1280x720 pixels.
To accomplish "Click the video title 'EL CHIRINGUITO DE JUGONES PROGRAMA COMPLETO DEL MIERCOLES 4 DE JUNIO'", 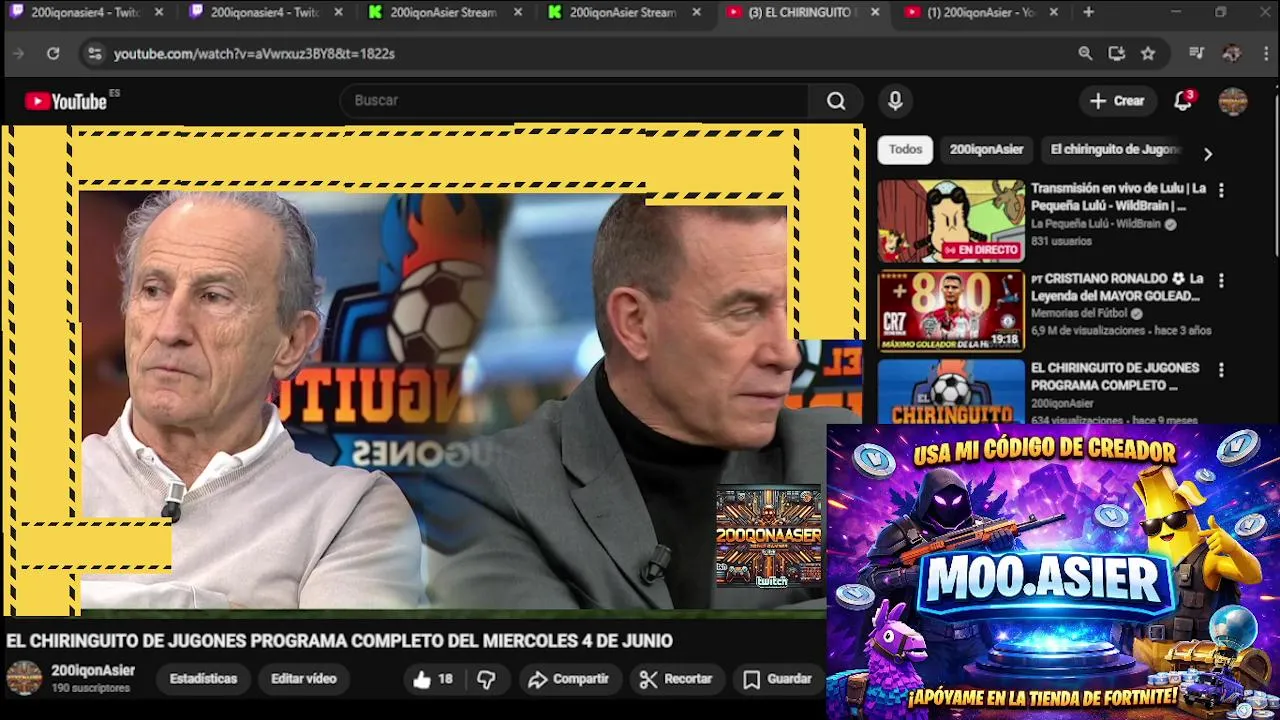I will click(x=339, y=641).
